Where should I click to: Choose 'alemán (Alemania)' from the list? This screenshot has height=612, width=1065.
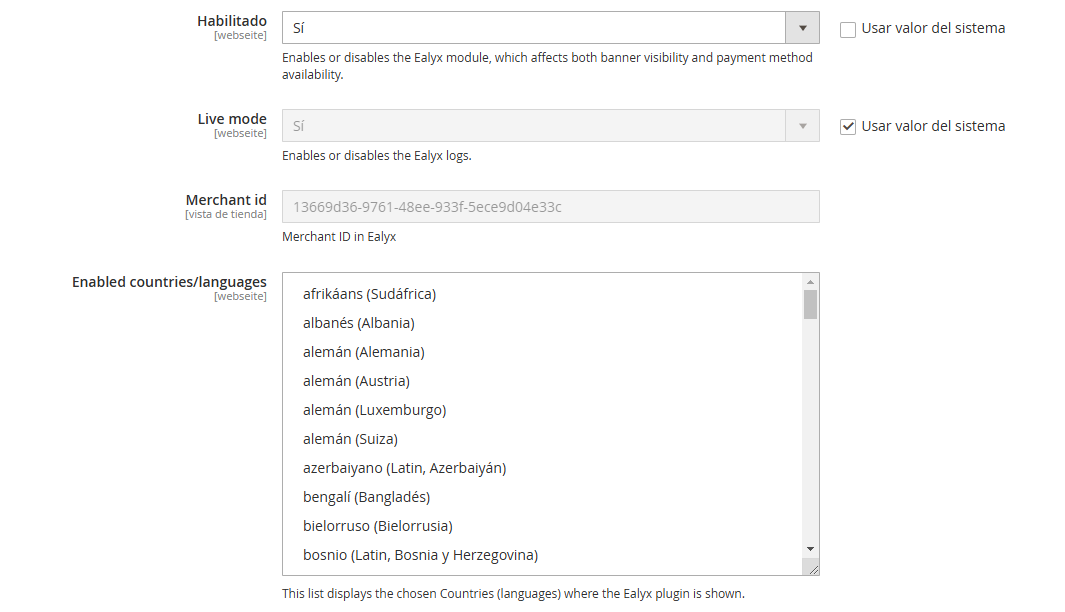point(363,352)
